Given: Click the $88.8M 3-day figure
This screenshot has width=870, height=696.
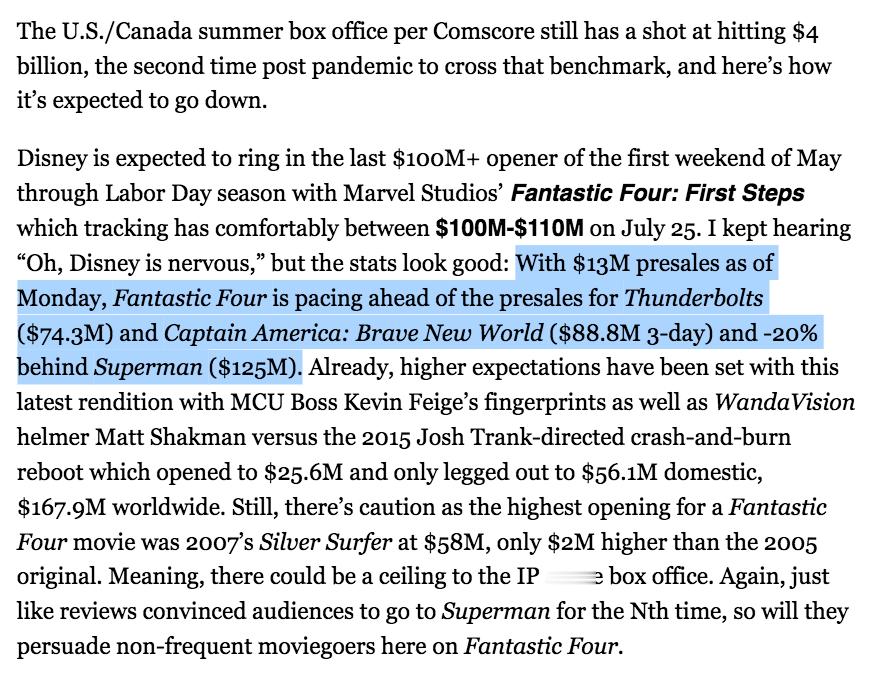Looking at the screenshot, I should pyautogui.click(x=633, y=333).
